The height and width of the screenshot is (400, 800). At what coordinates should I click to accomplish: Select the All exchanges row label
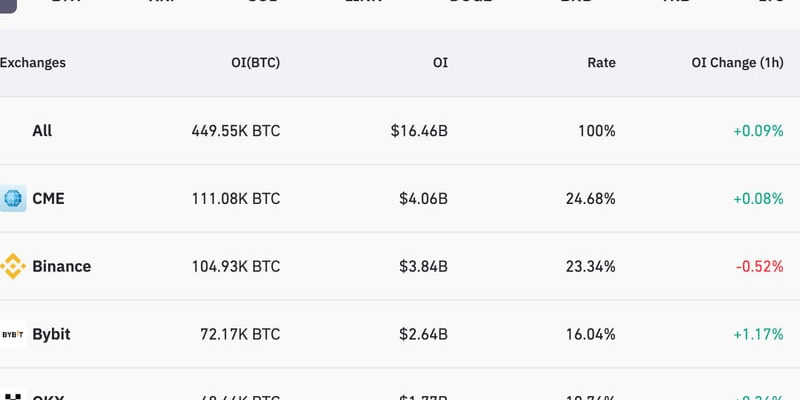[x=42, y=131]
